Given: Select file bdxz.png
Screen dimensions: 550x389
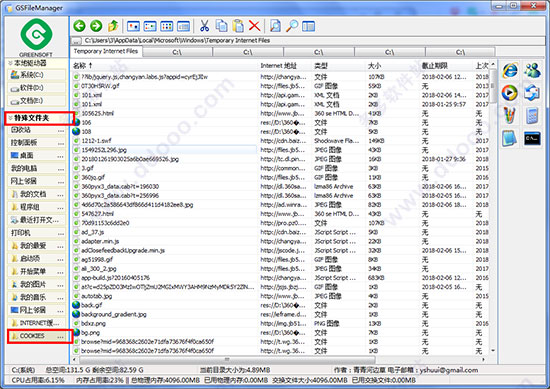Looking at the screenshot, I should click(93, 323).
